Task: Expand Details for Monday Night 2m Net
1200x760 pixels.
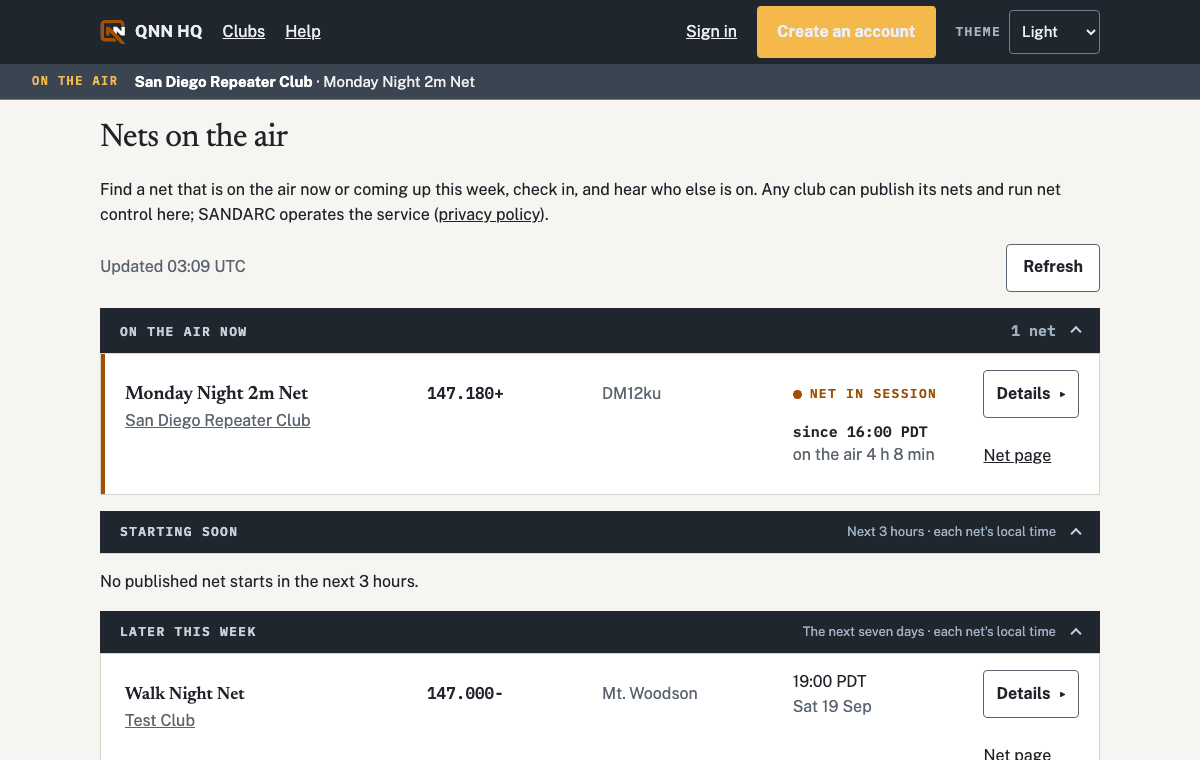Action: tap(1031, 394)
